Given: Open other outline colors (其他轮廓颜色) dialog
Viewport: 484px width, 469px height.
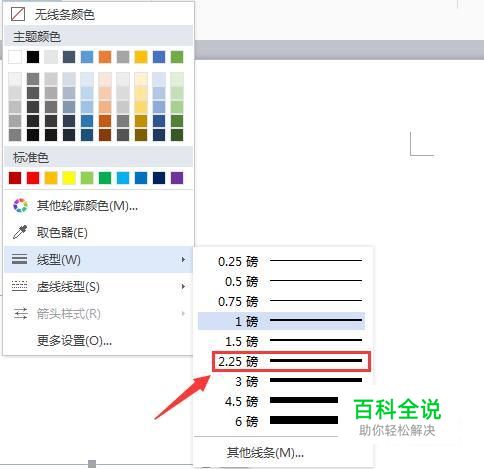Looking at the screenshot, I should pyautogui.click(x=99, y=206).
